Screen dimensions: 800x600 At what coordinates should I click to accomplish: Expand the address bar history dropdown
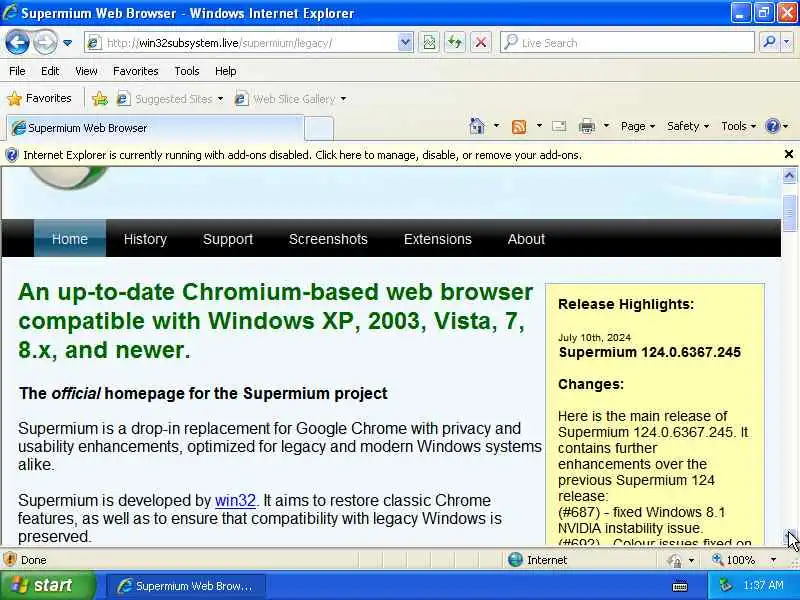coord(405,43)
